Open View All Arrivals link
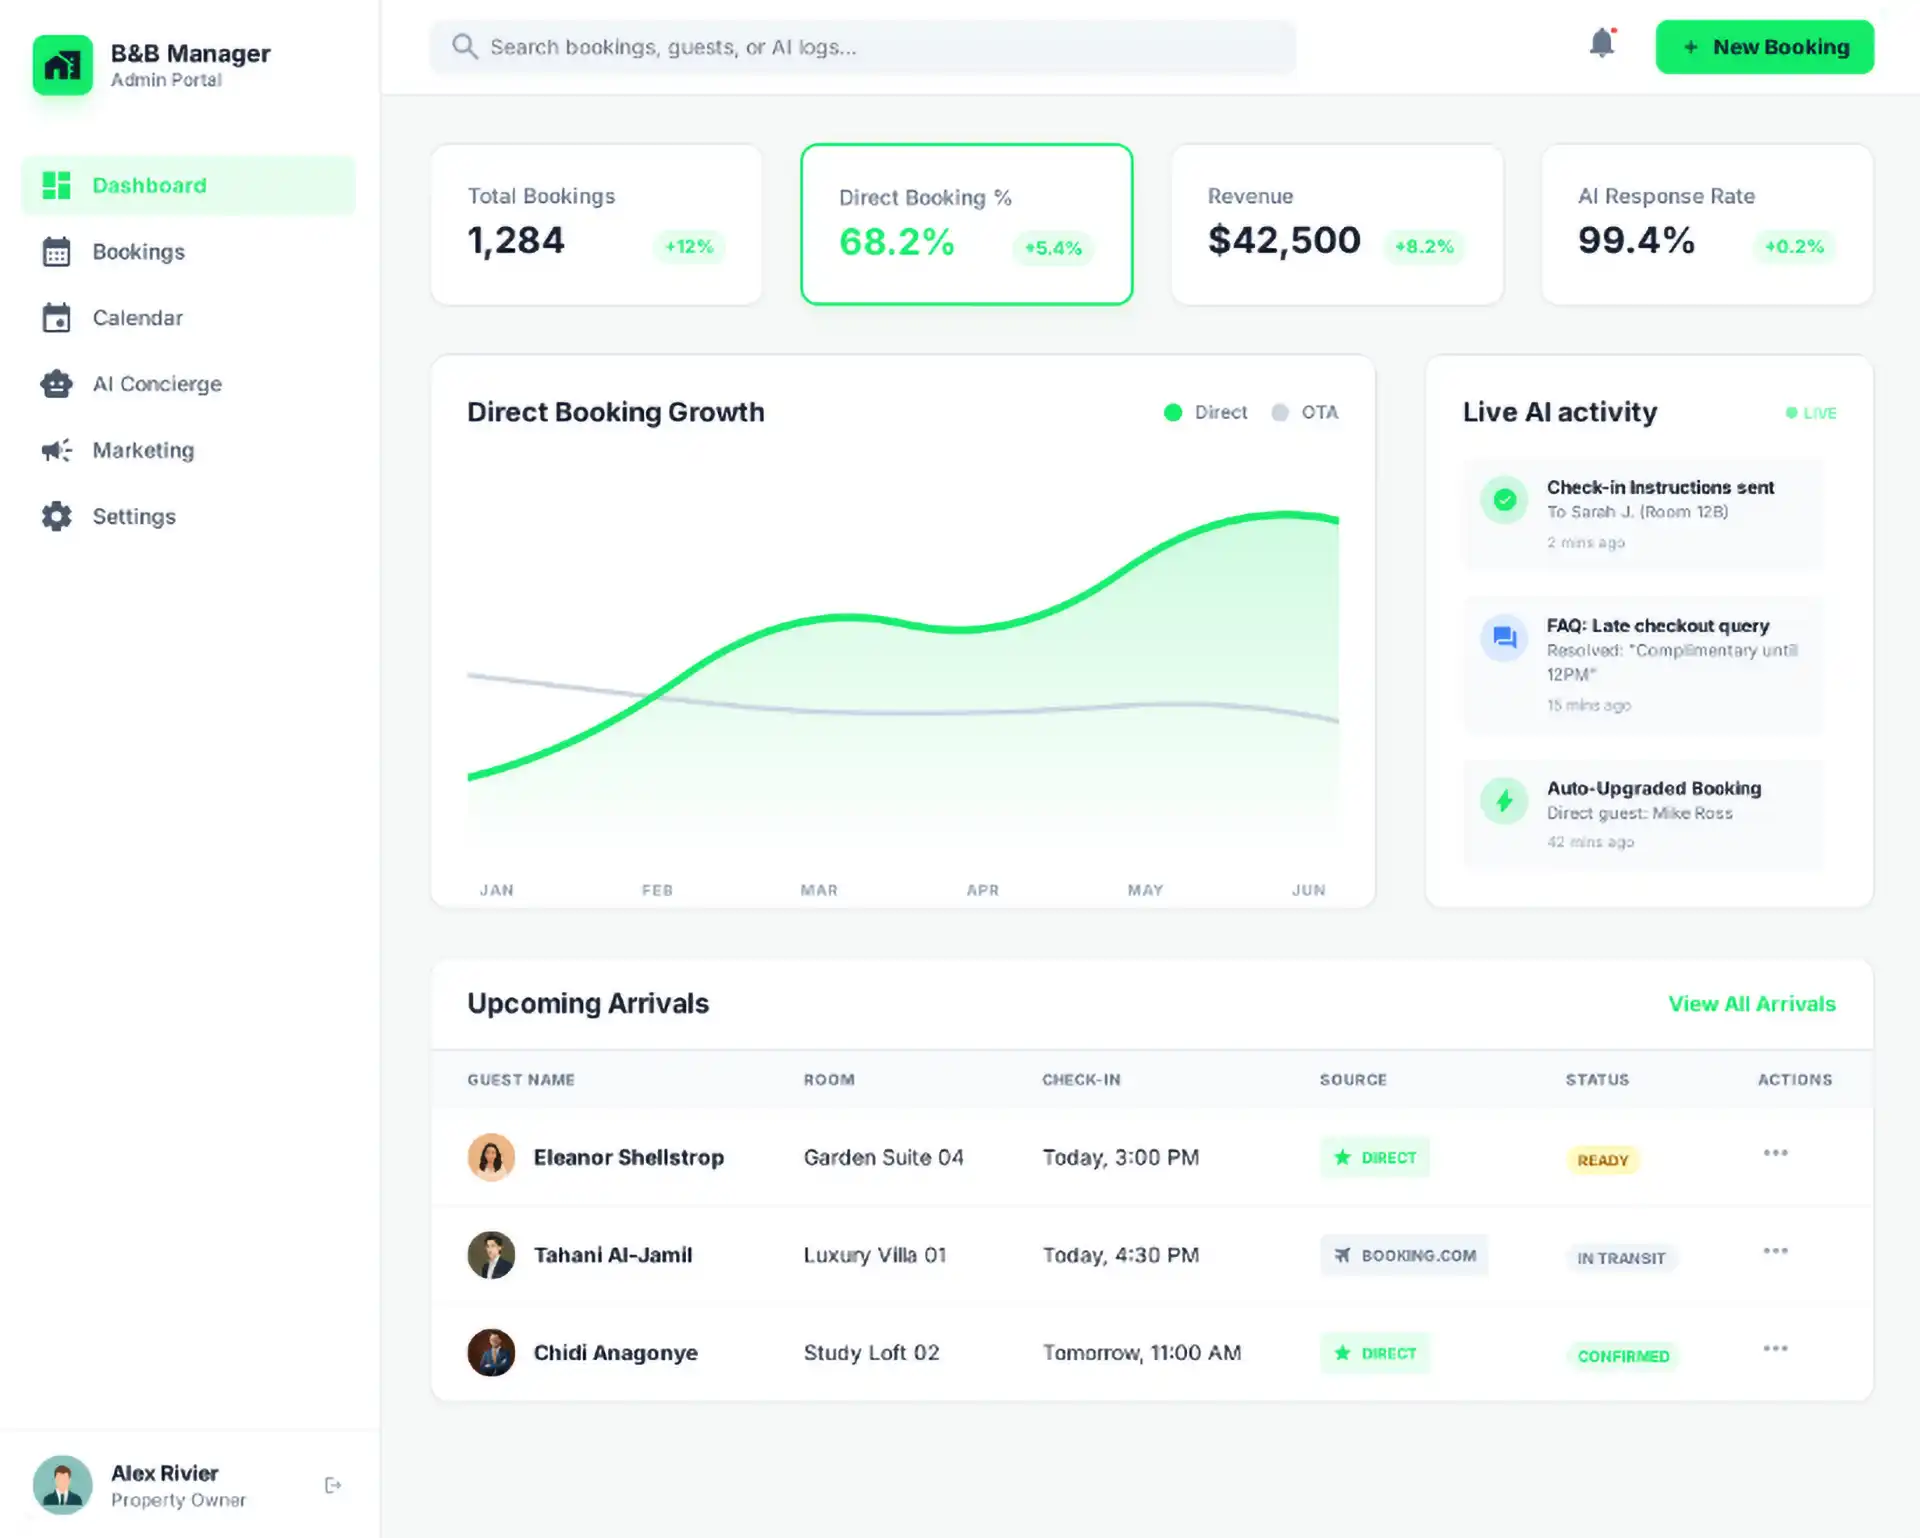Viewport: 1920px width, 1538px height. tap(1751, 1004)
